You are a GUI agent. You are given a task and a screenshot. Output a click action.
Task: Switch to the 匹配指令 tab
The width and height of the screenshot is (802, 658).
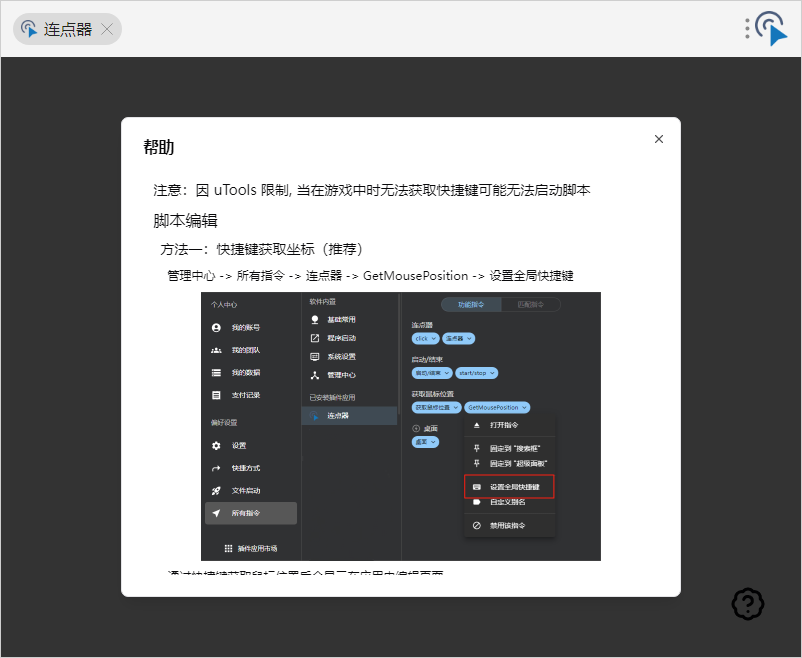530,304
